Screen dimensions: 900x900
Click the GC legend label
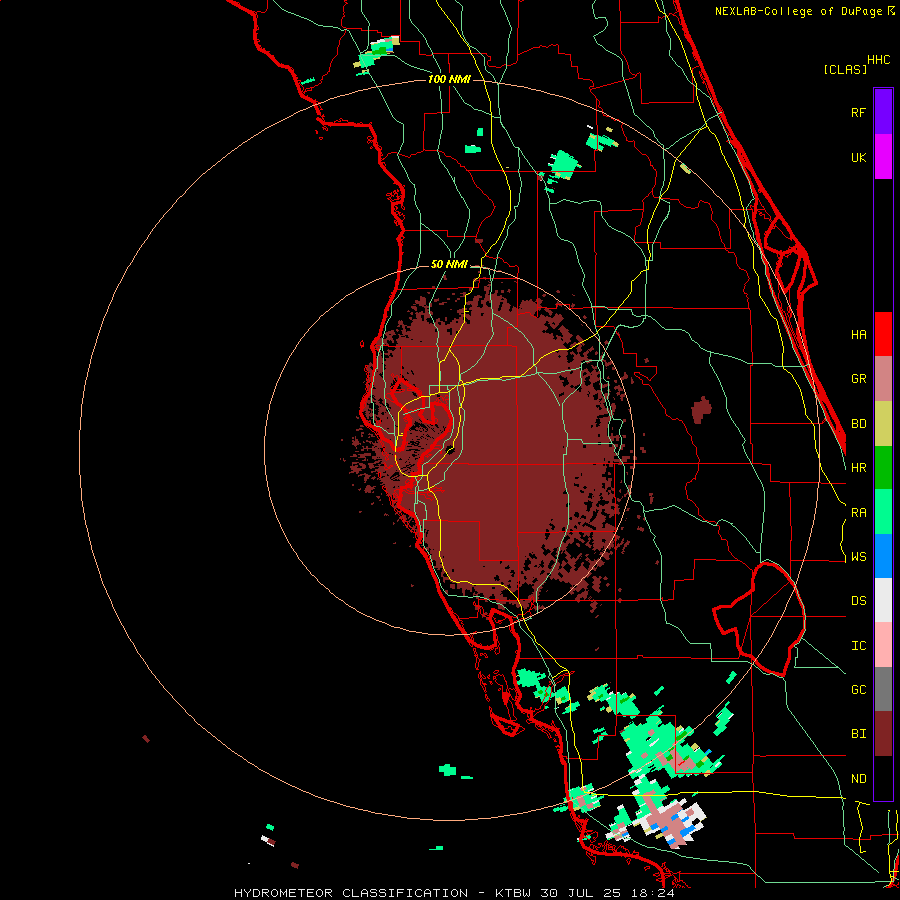(858, 690)
